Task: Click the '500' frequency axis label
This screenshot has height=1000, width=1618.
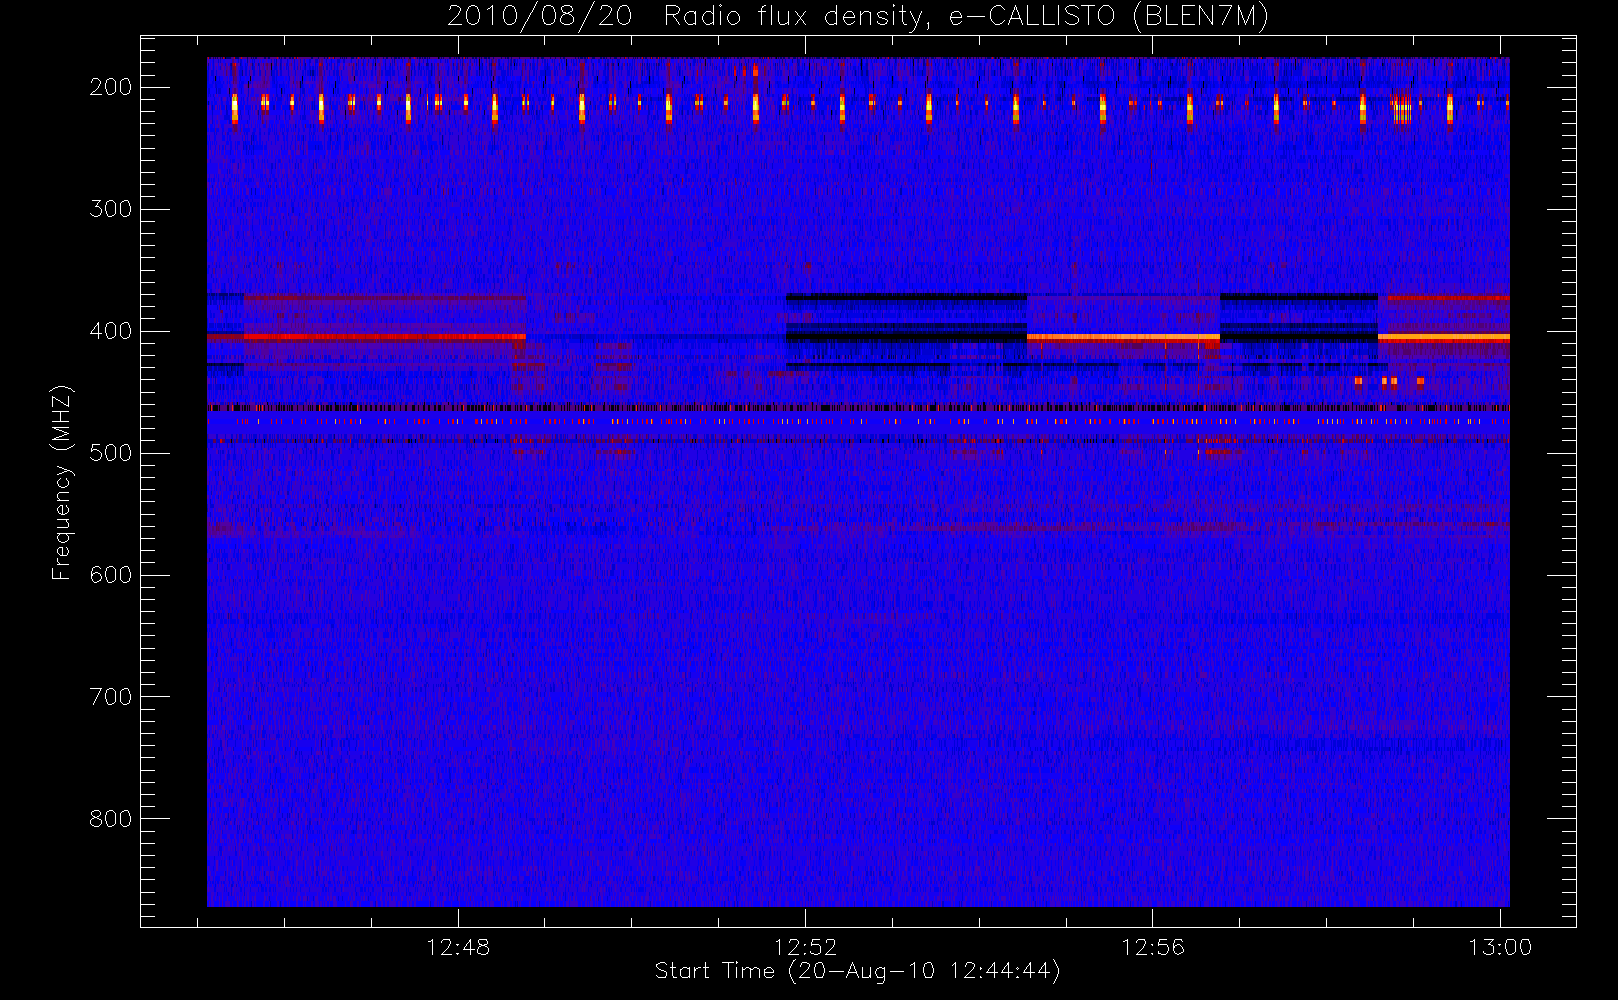Action: pos(111,453)
